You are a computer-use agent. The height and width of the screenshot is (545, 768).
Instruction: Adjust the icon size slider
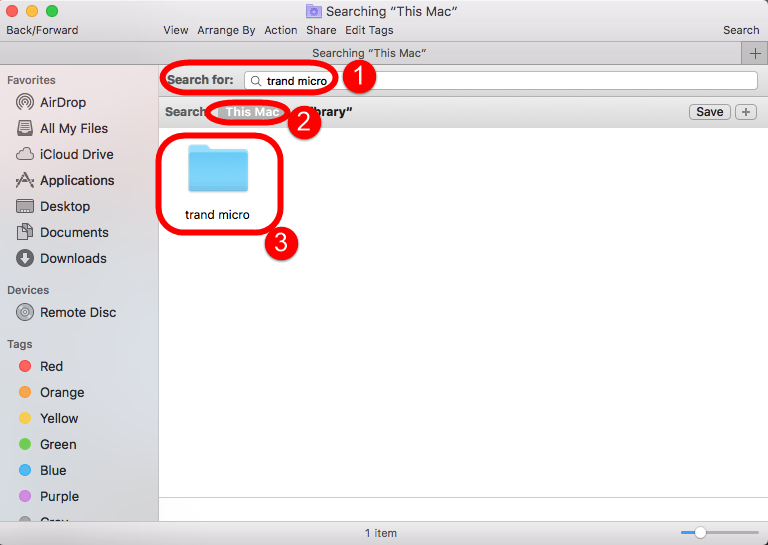point(720,532)
